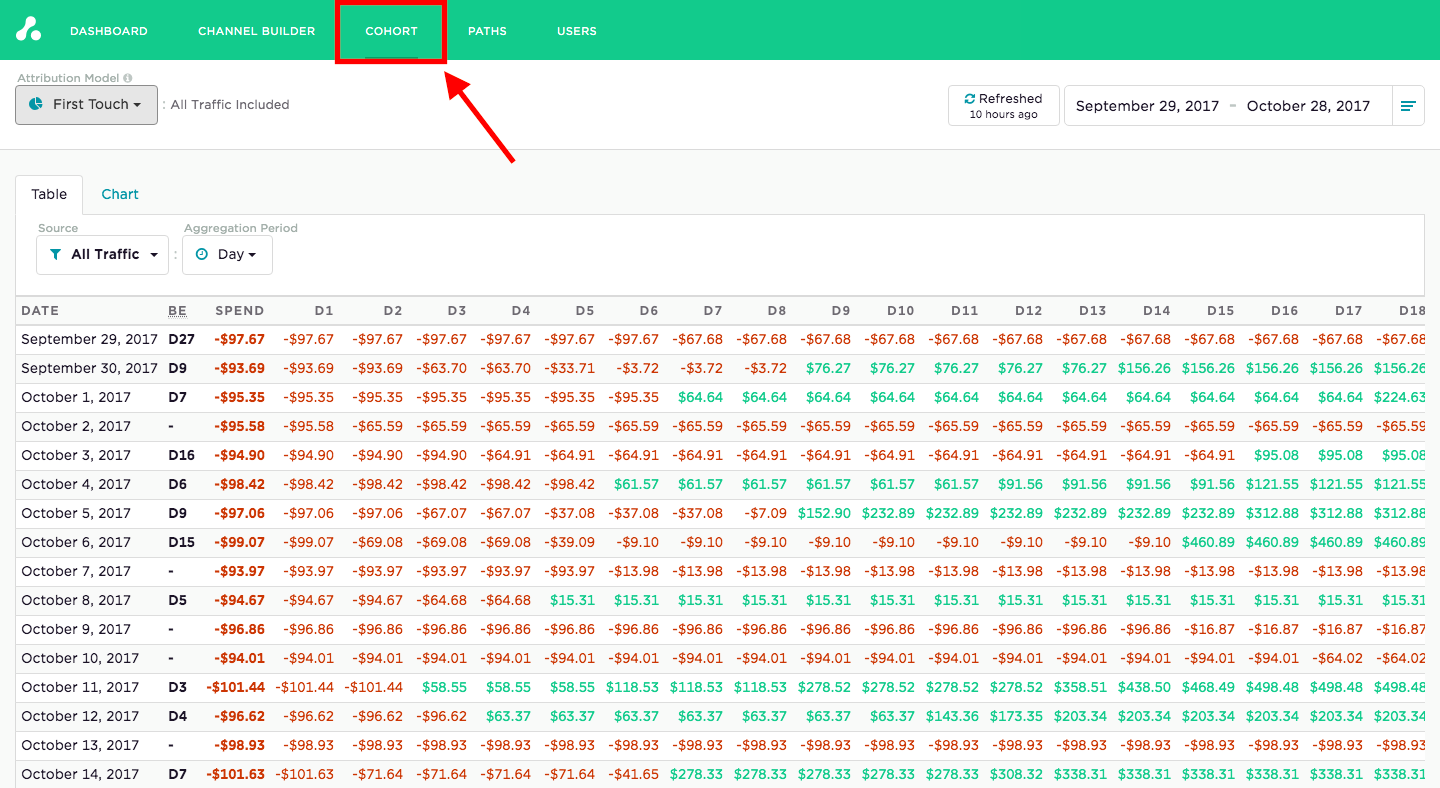Select the October 1, 2017 row date
The width and height of the screenshot is (1440, 788).
[x=76, y=397]
